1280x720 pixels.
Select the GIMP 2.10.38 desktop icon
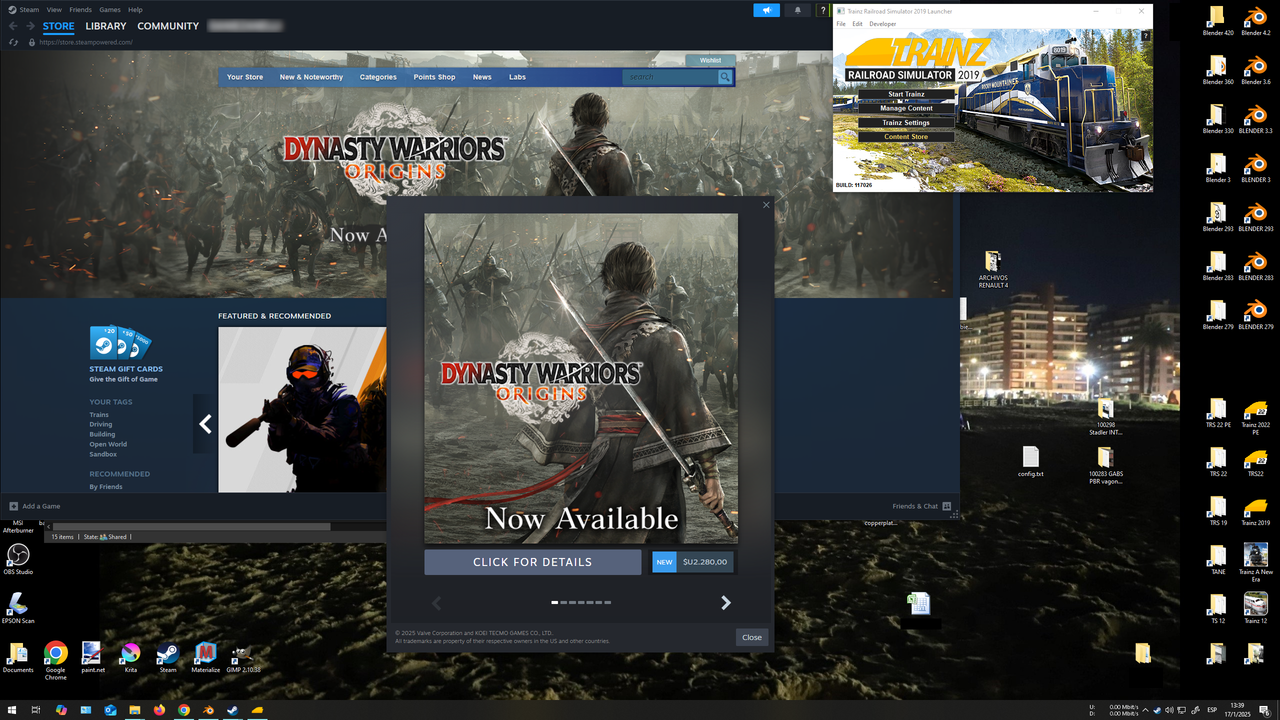[x=244, y=658]
